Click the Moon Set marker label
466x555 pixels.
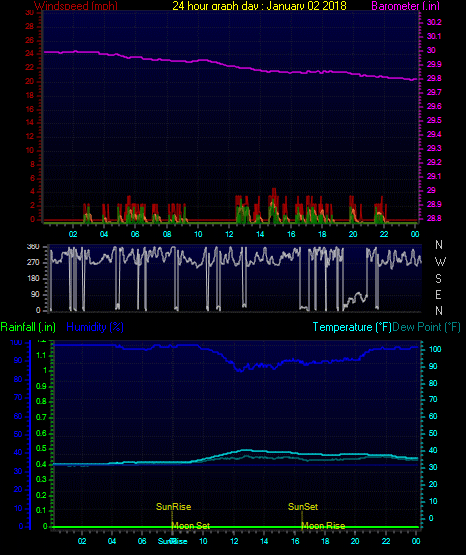(x=191, y=526)
